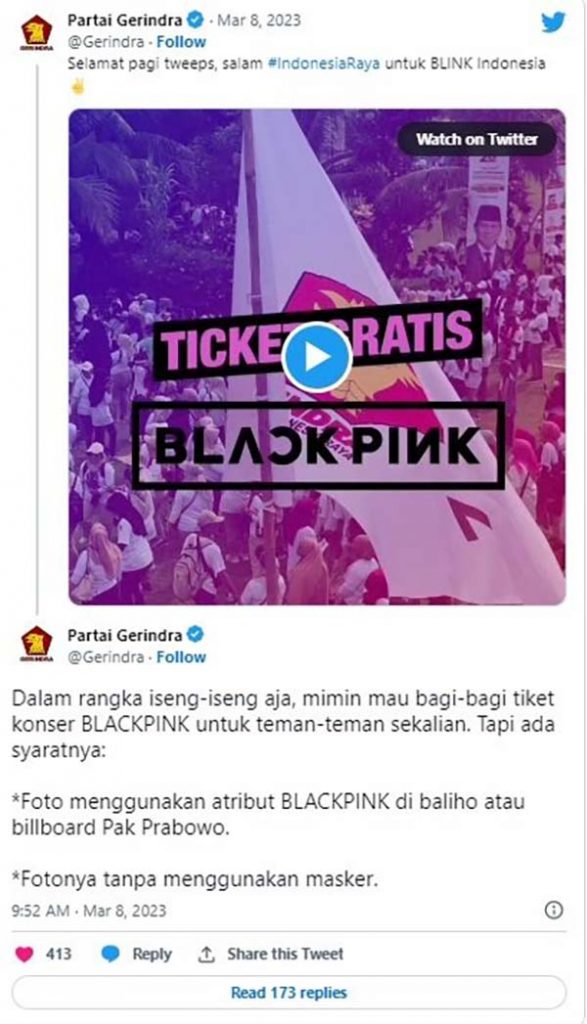Open Partai Gerindra name on second tweet
The image size is (587, 1024).
tap(125, 635)
